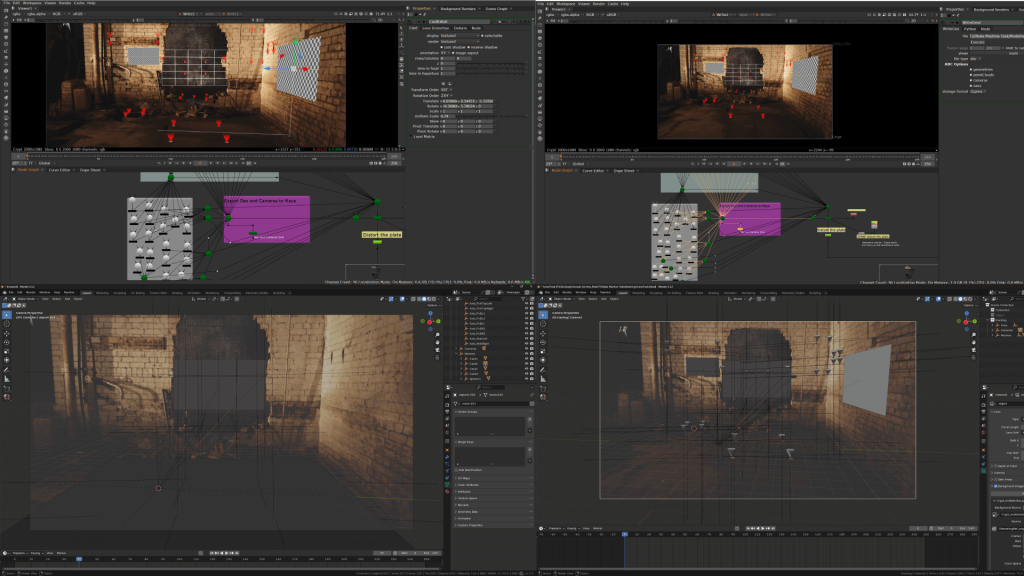Switch to Dope Sheet tab in top-right Nuke
This screenshot has height=576, width=1024.
[624, 171]
